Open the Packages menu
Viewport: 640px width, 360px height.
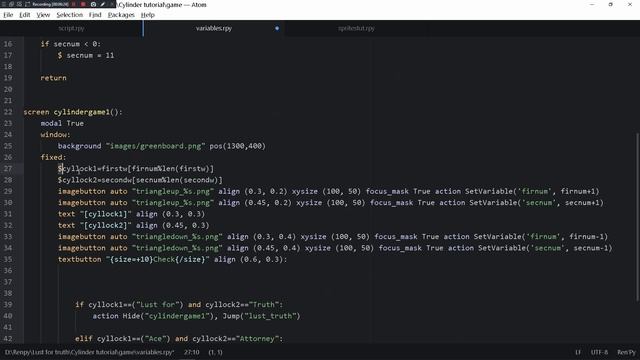click(x=121, y=15)
